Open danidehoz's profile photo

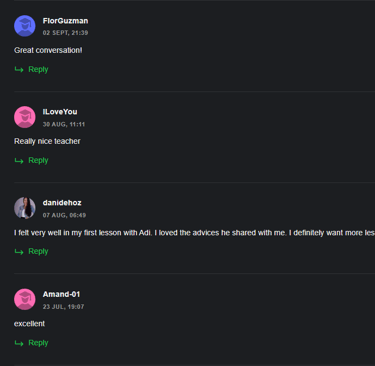pyautogui.click(x=25, y=208)
